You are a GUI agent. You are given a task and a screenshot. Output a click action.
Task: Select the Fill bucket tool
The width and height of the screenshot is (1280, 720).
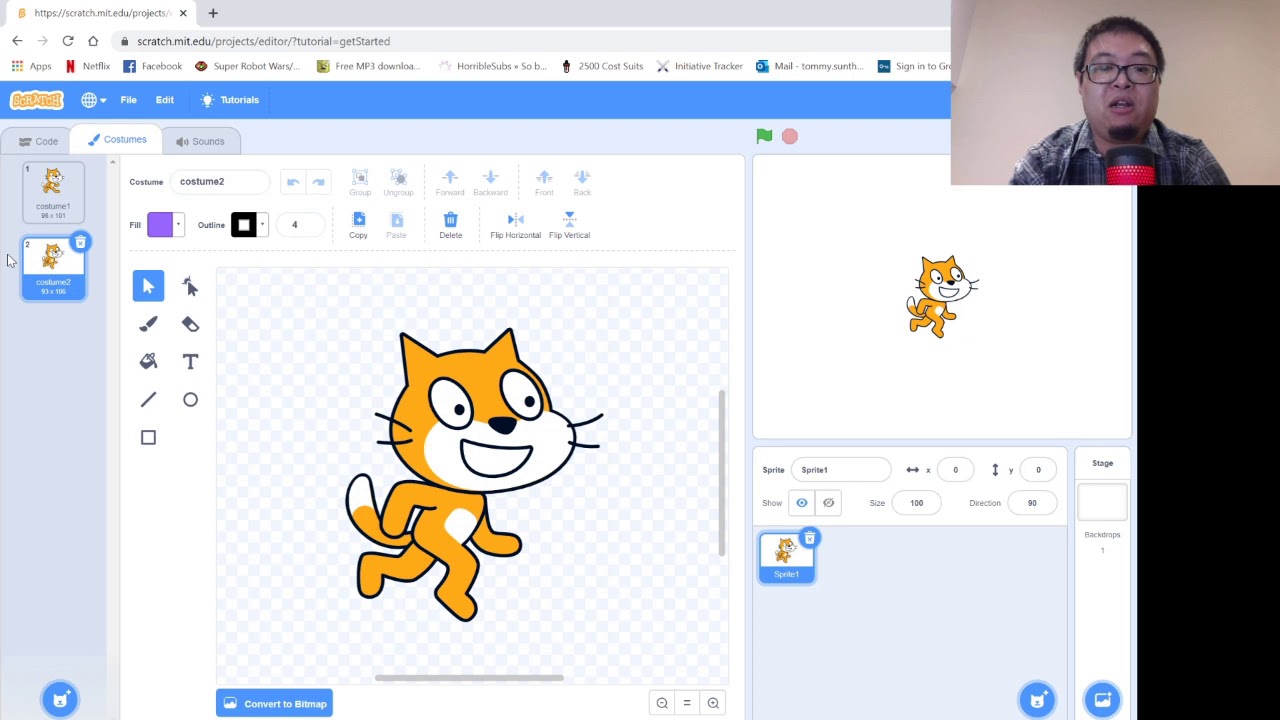[x=148, y=361]
